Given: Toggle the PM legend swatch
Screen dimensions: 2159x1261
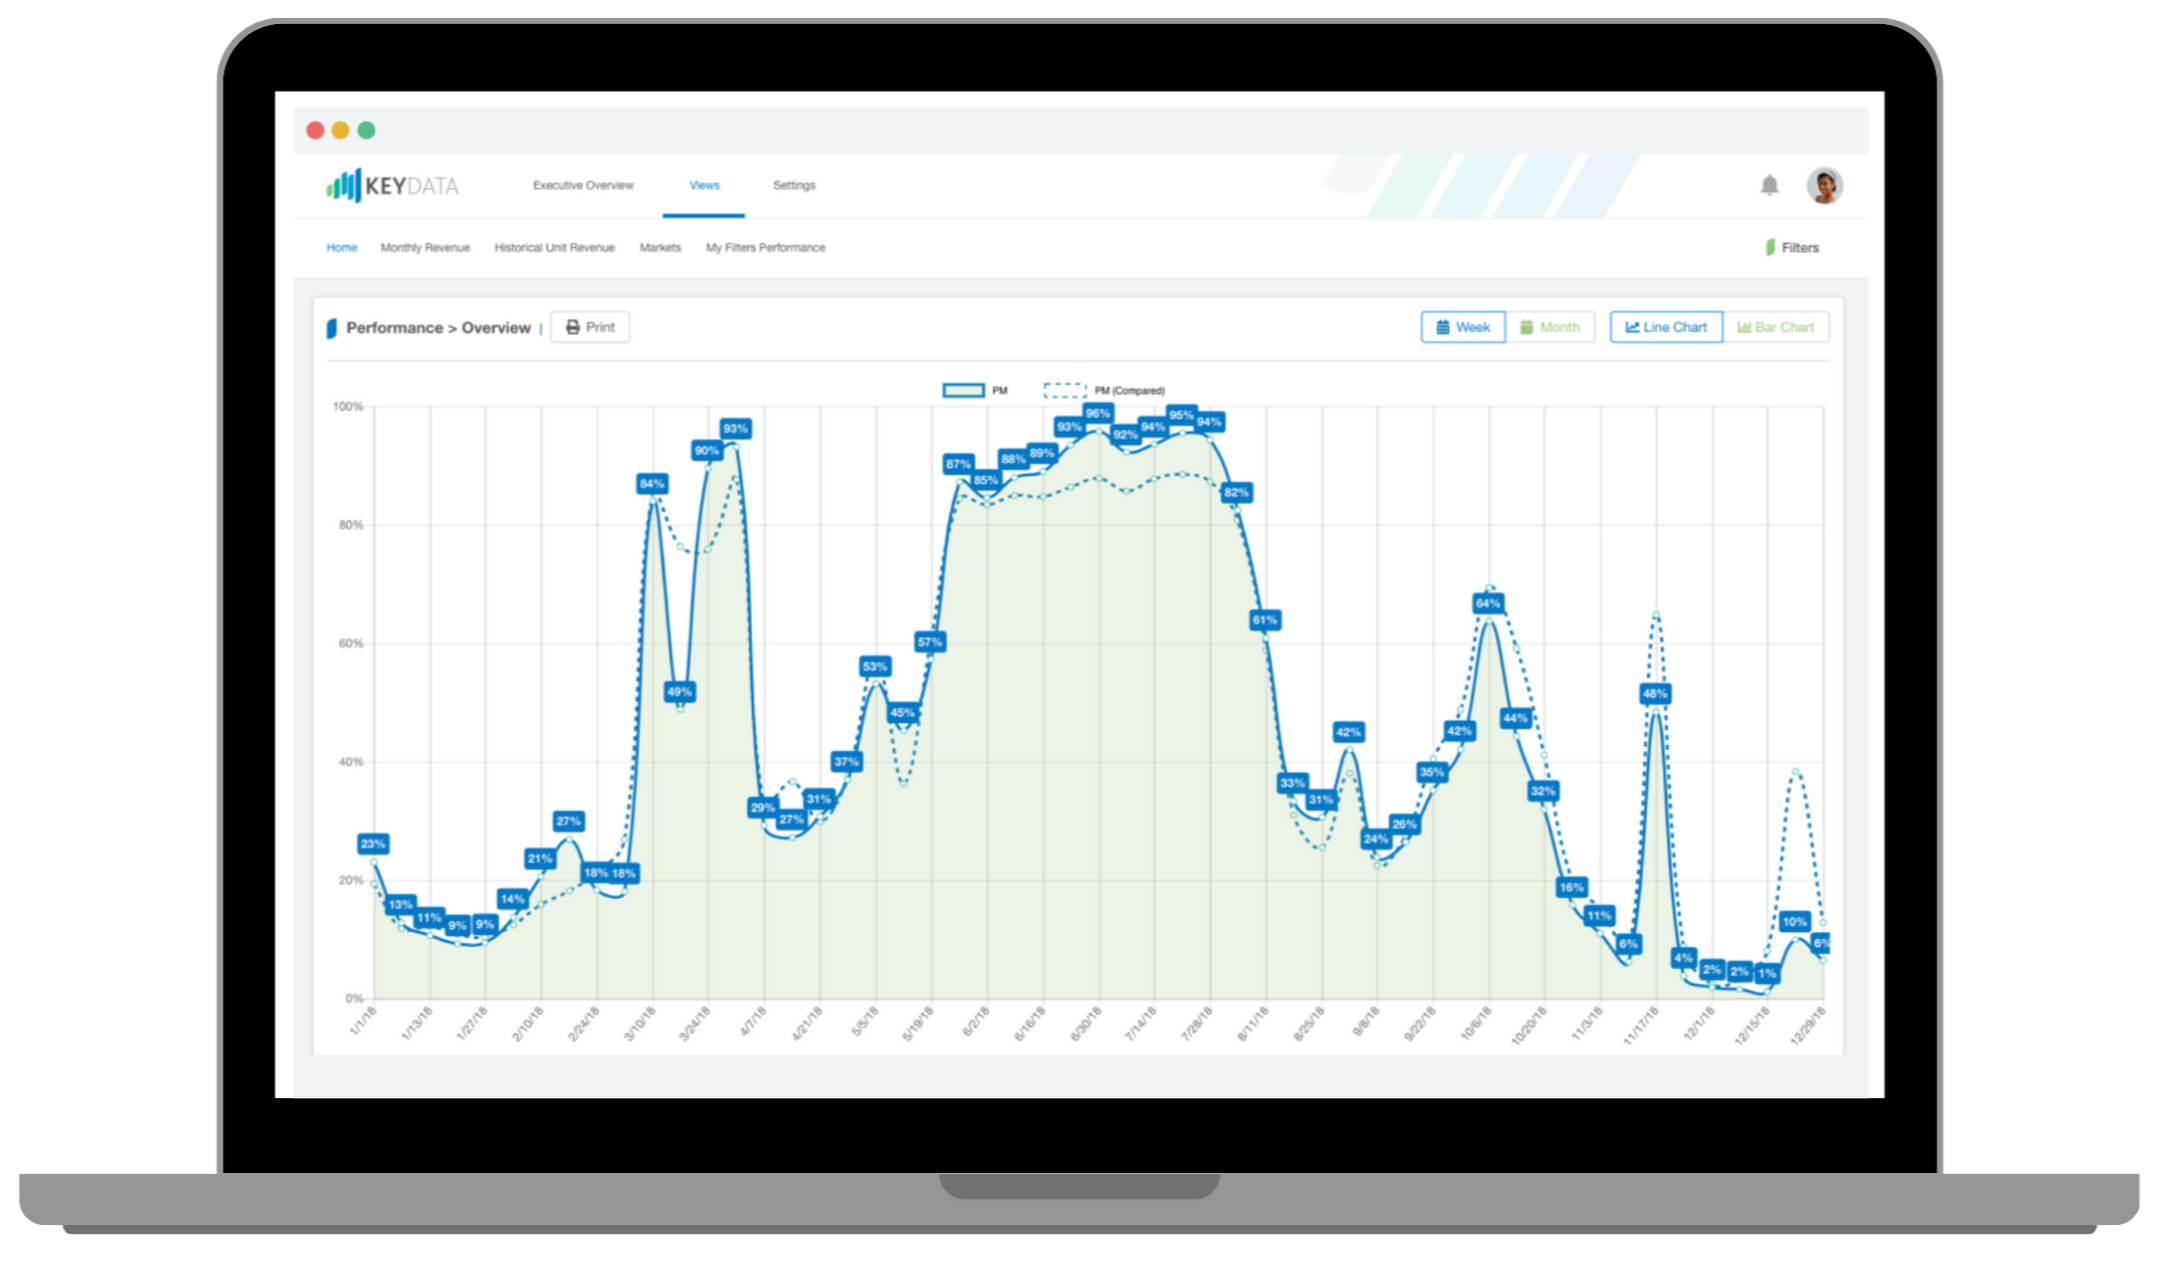Looking at the screenshot, I should (963, 390).
